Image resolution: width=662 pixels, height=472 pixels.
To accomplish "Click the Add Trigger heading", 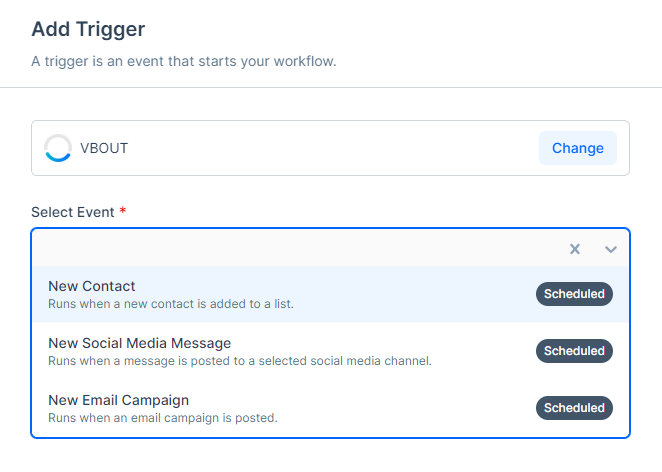I will (88, 29).
